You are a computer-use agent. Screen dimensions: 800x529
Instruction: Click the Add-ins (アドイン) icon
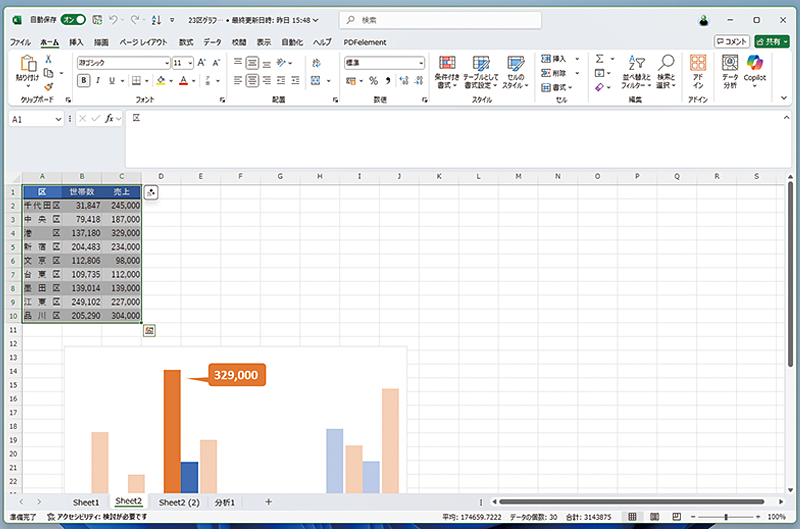[x=698, y=72]
